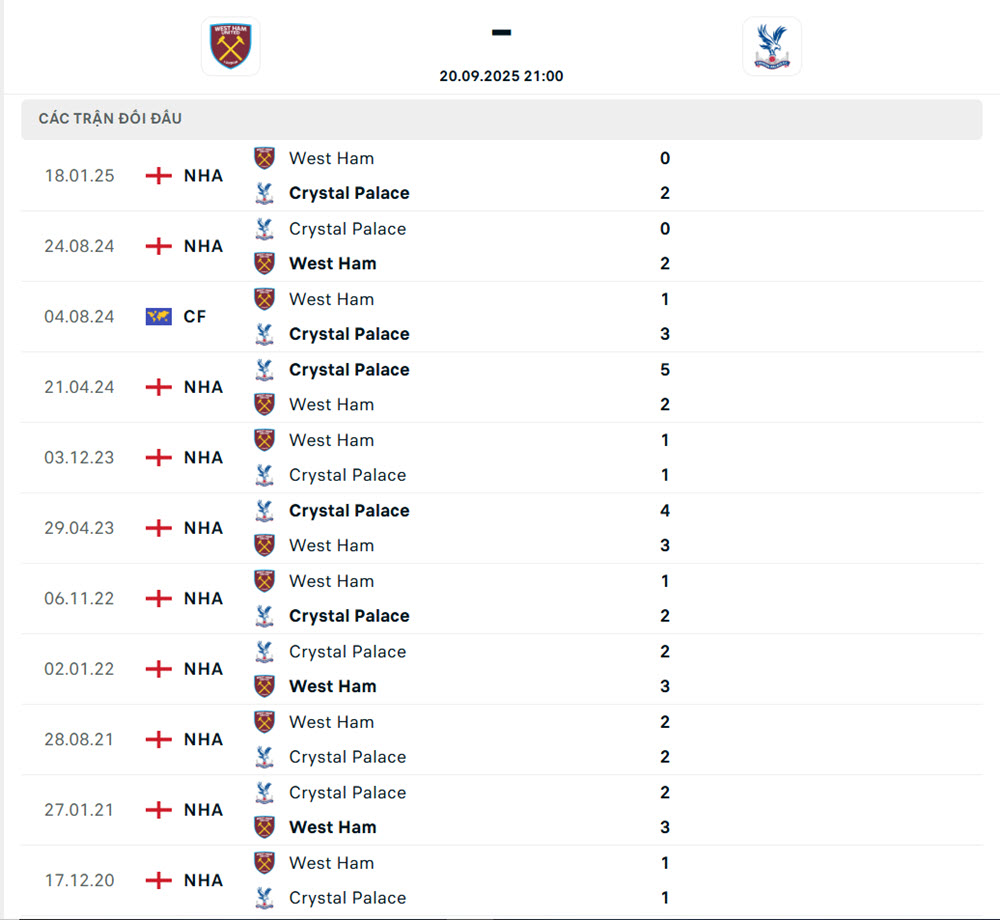Image resolution: width=1000 pixels, height=920 pixels.
Task: Click the NHA competition label beside 06.11.22
Action: coord(203,598)
